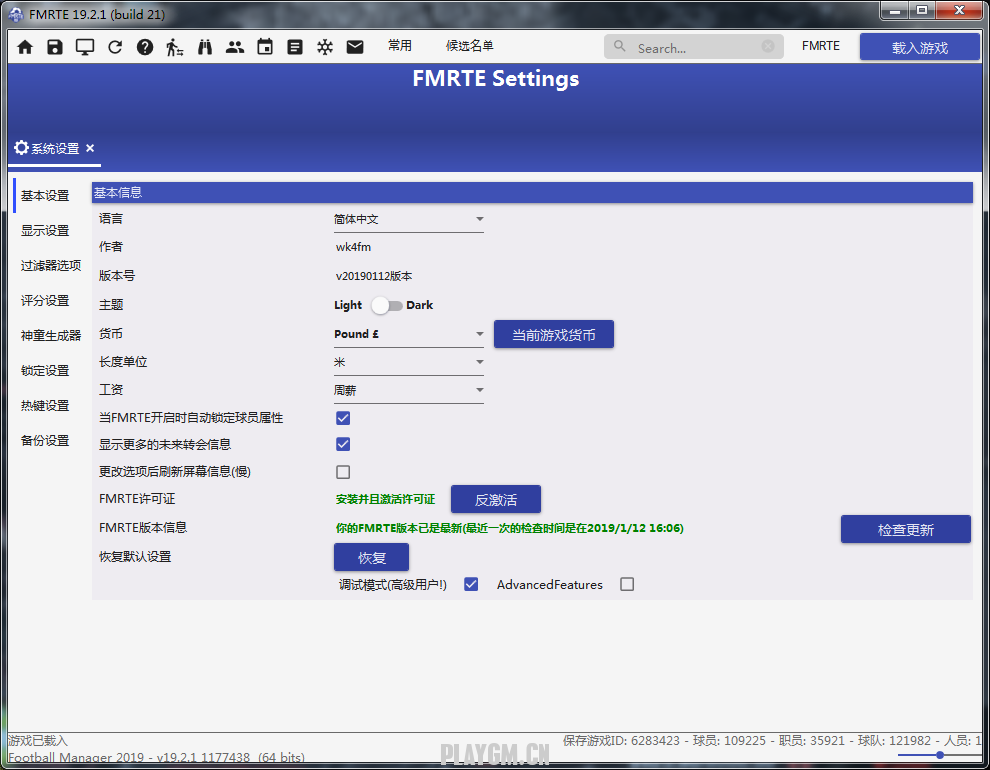Uncheck 显示更多的未来转会信息 checkbox

343,444
